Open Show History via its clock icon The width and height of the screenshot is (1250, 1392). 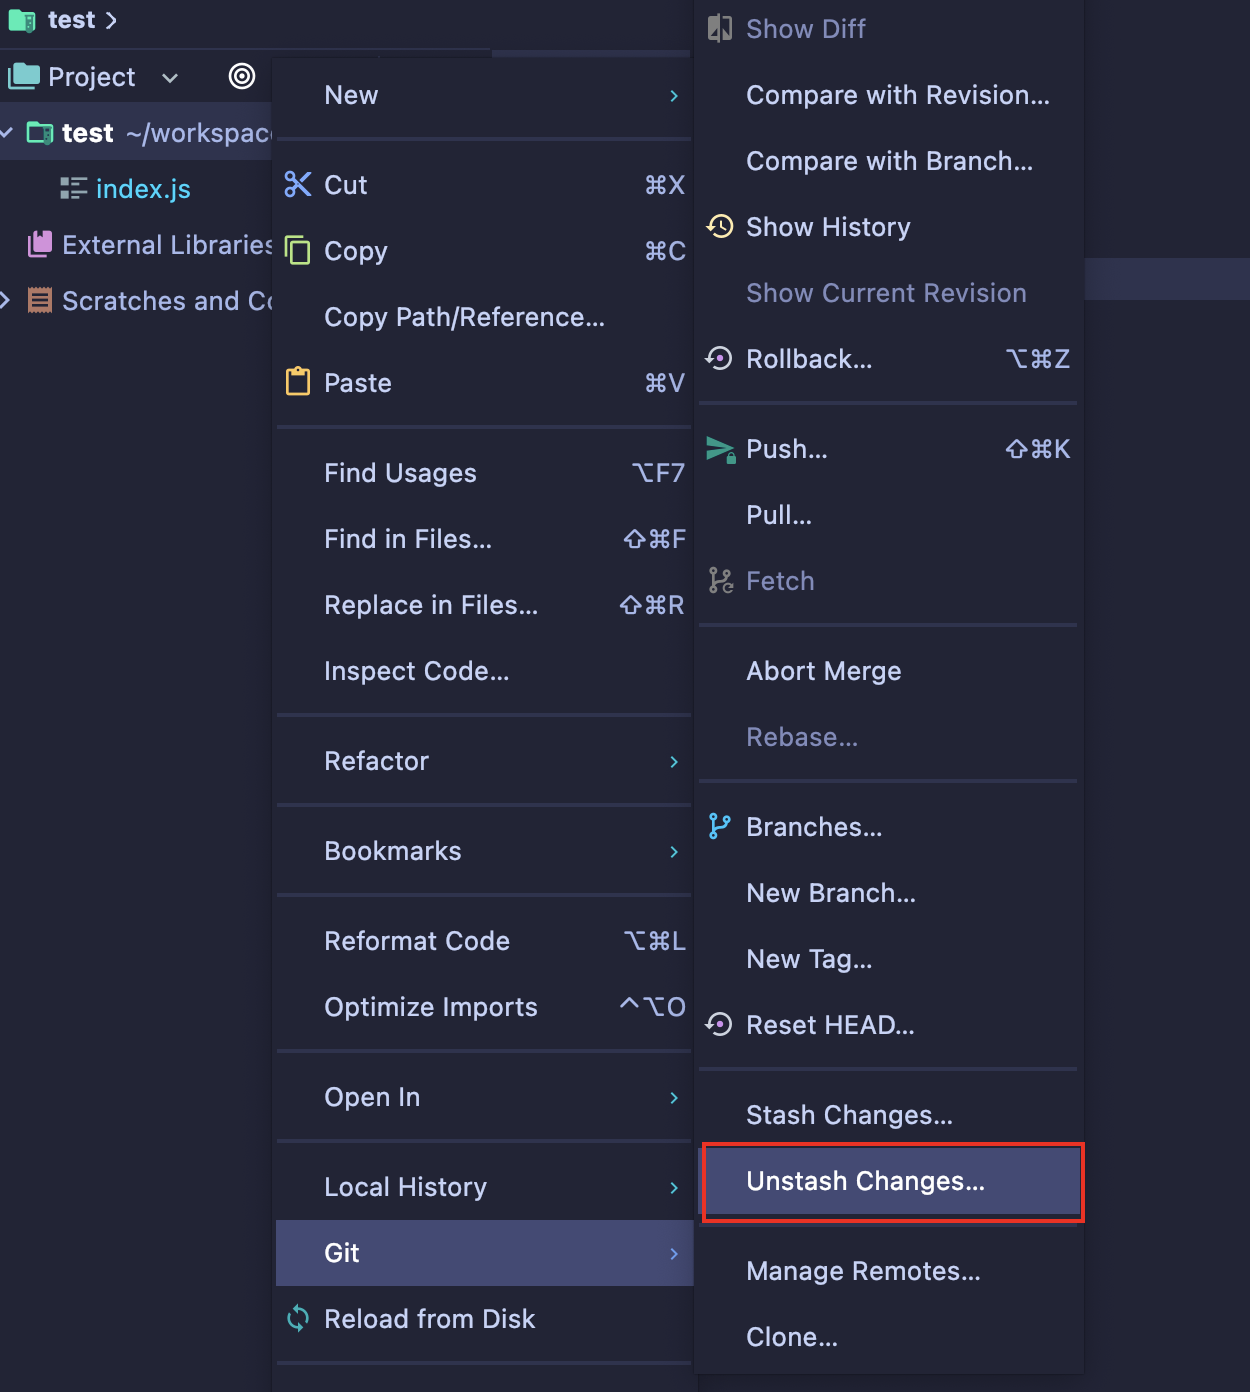[x=719, y=226]
